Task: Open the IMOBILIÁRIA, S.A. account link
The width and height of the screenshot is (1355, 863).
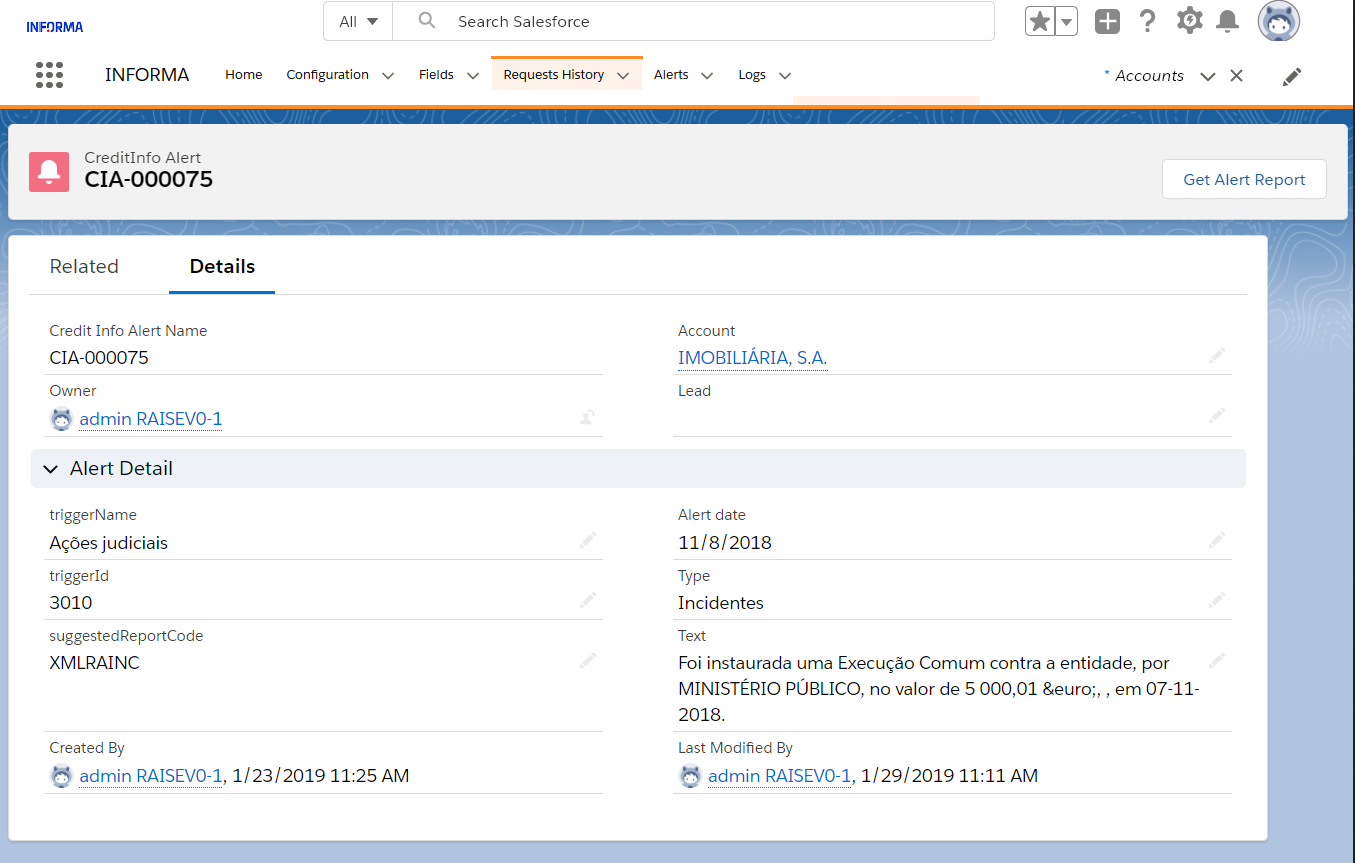Action: (752, 358)
